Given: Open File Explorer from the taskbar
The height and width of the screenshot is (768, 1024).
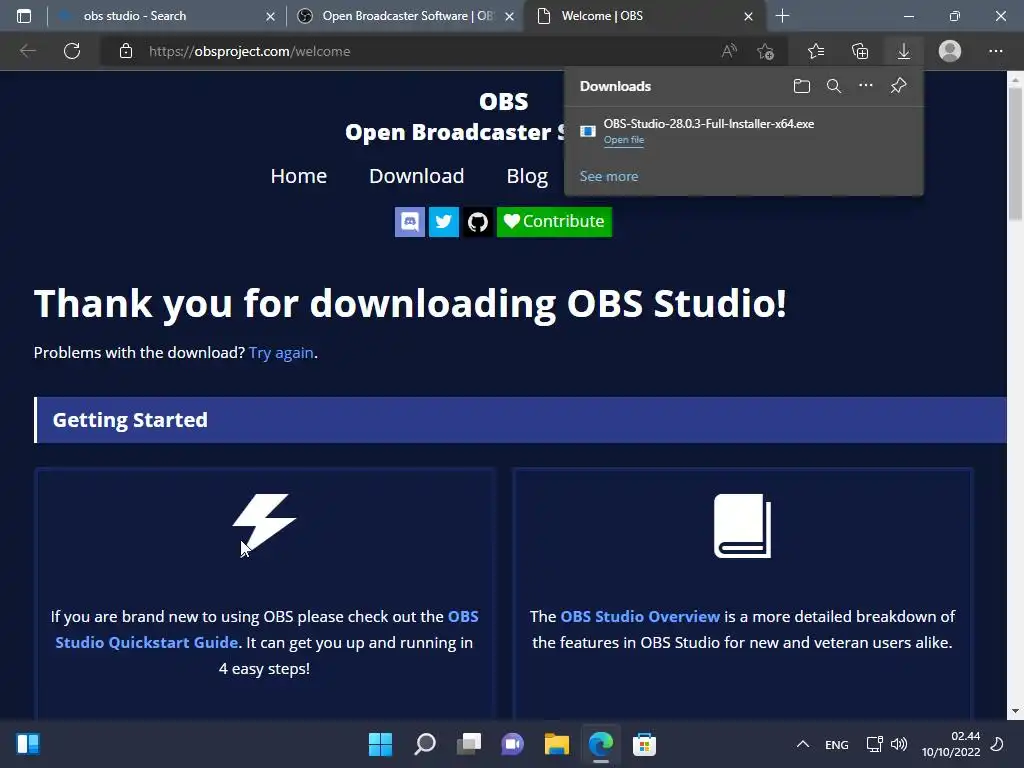Looking at the screenshot, I should tap(557, 744).
